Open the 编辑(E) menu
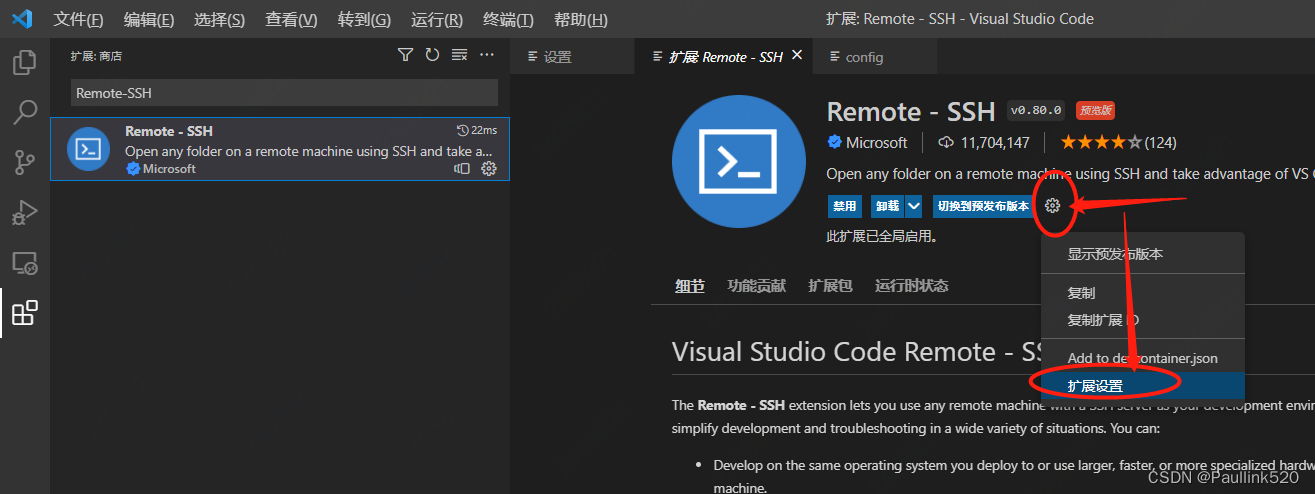The height and width of the screenshot is (494, 1315). [149, 19]
